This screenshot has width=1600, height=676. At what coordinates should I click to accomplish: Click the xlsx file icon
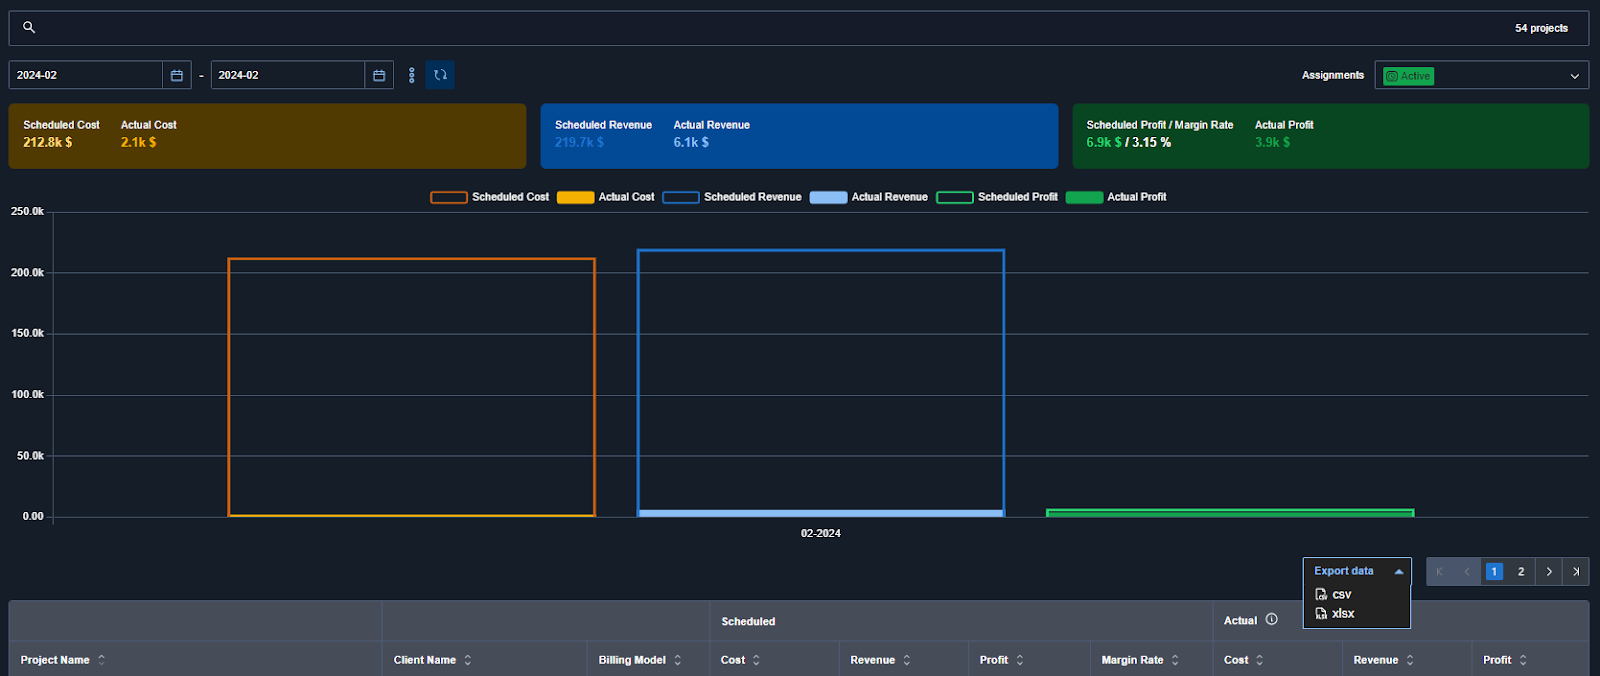(1321, 613)
